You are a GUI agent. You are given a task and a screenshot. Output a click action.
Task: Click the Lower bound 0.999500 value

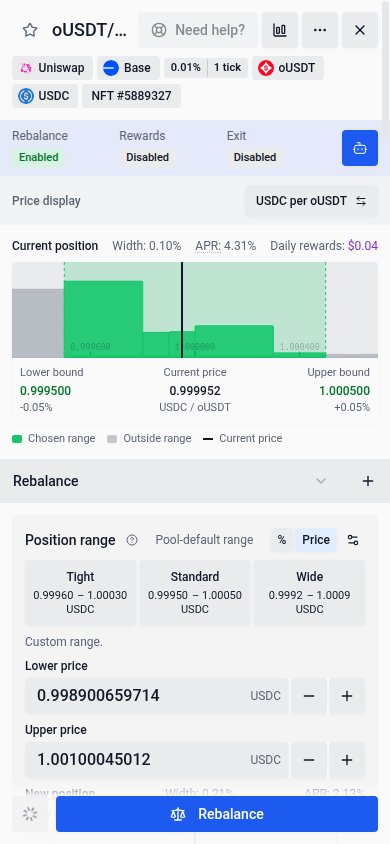tap(45, 391)
